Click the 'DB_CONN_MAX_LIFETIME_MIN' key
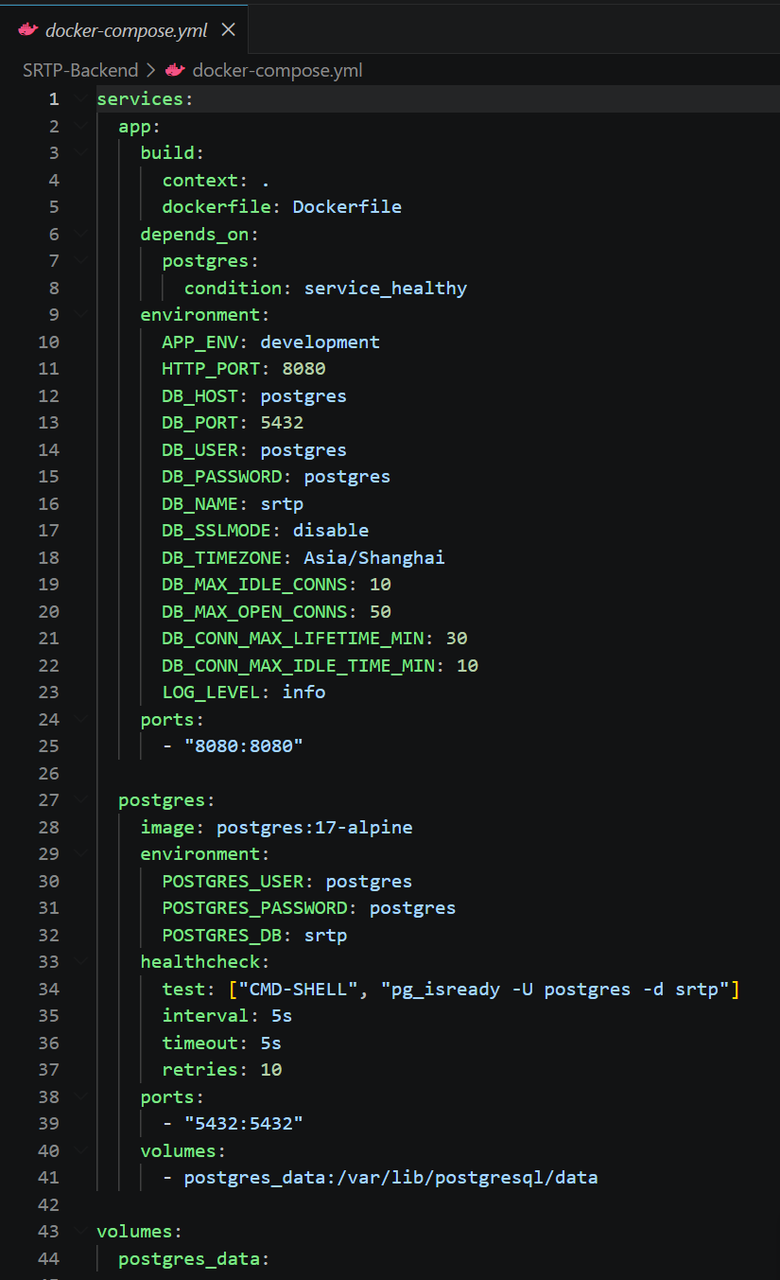 292,639
